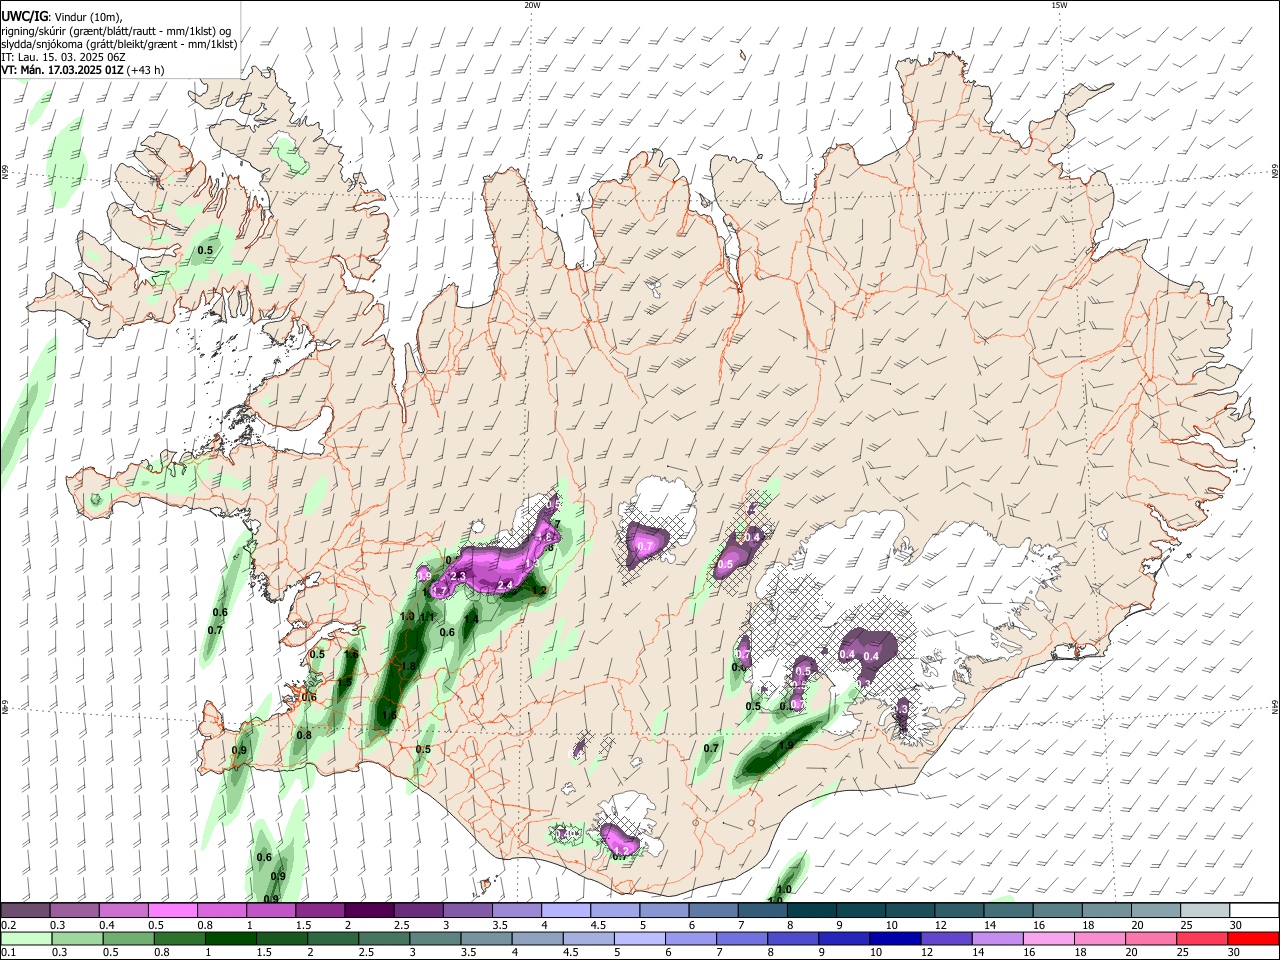
Task: Click the upper legend swatch starting at 1.5
Action: pyautogui.click(x=319, y=910)
